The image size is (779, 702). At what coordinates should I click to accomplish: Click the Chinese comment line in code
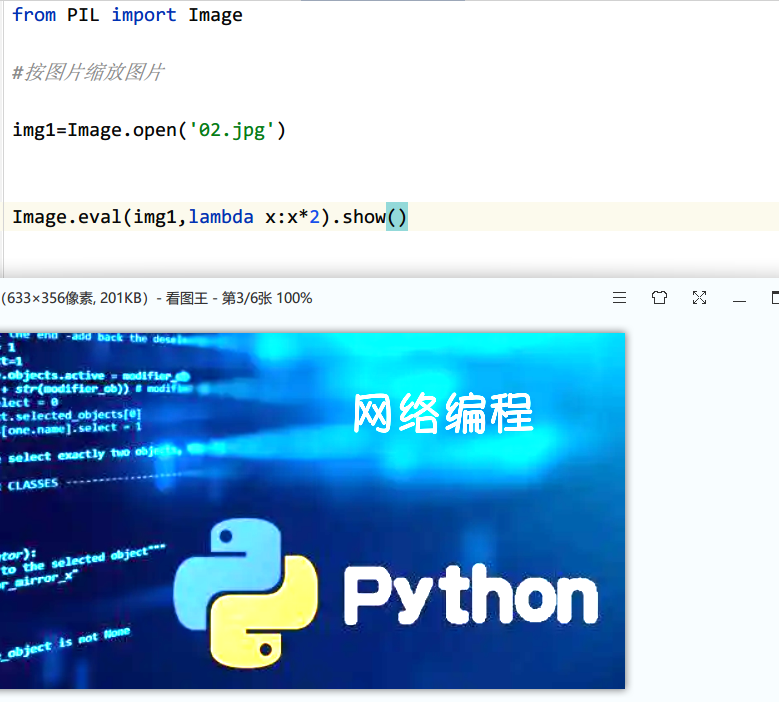pyautogui.click(x=88, y=72)
